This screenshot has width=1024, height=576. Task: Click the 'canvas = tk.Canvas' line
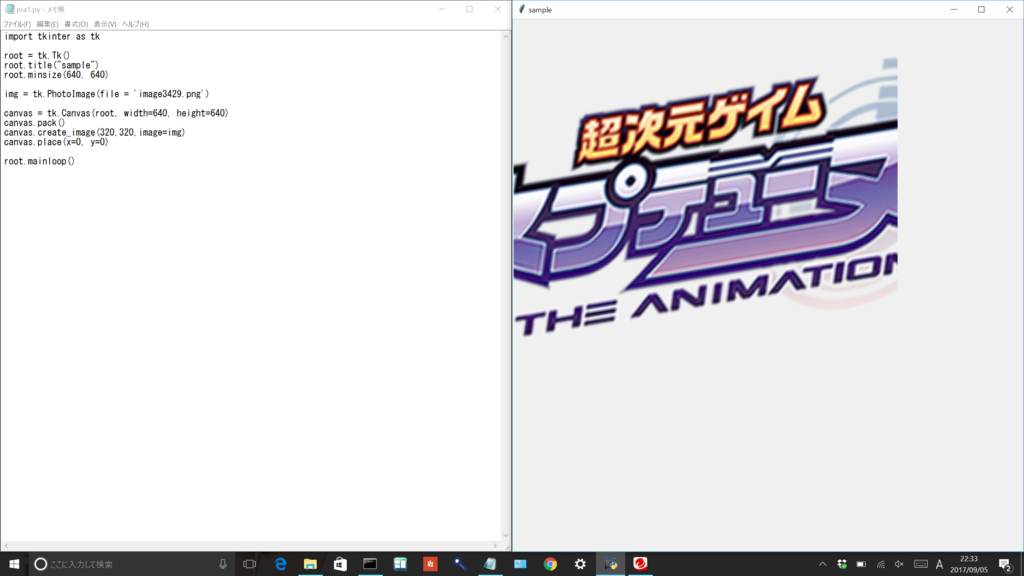[116, 113]
